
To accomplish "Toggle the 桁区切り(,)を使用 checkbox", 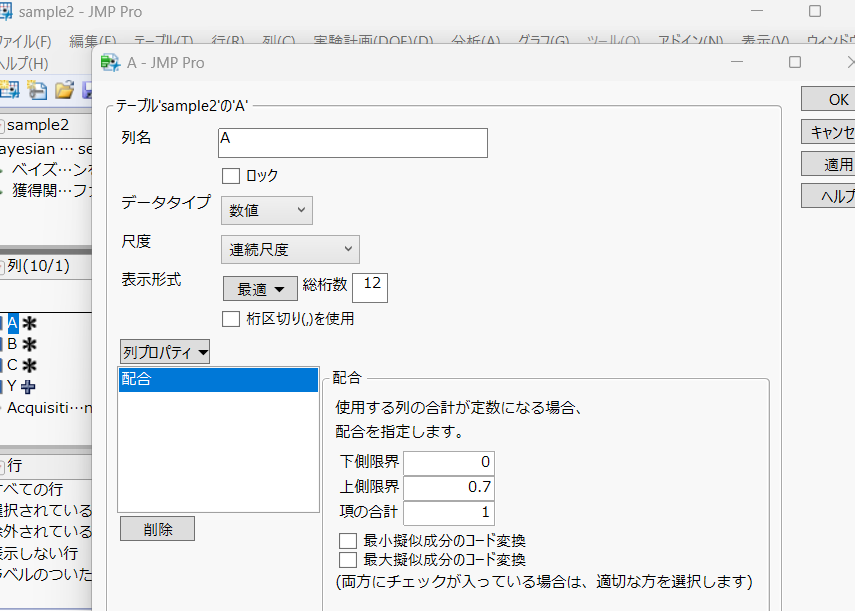I will coord(231,319).
